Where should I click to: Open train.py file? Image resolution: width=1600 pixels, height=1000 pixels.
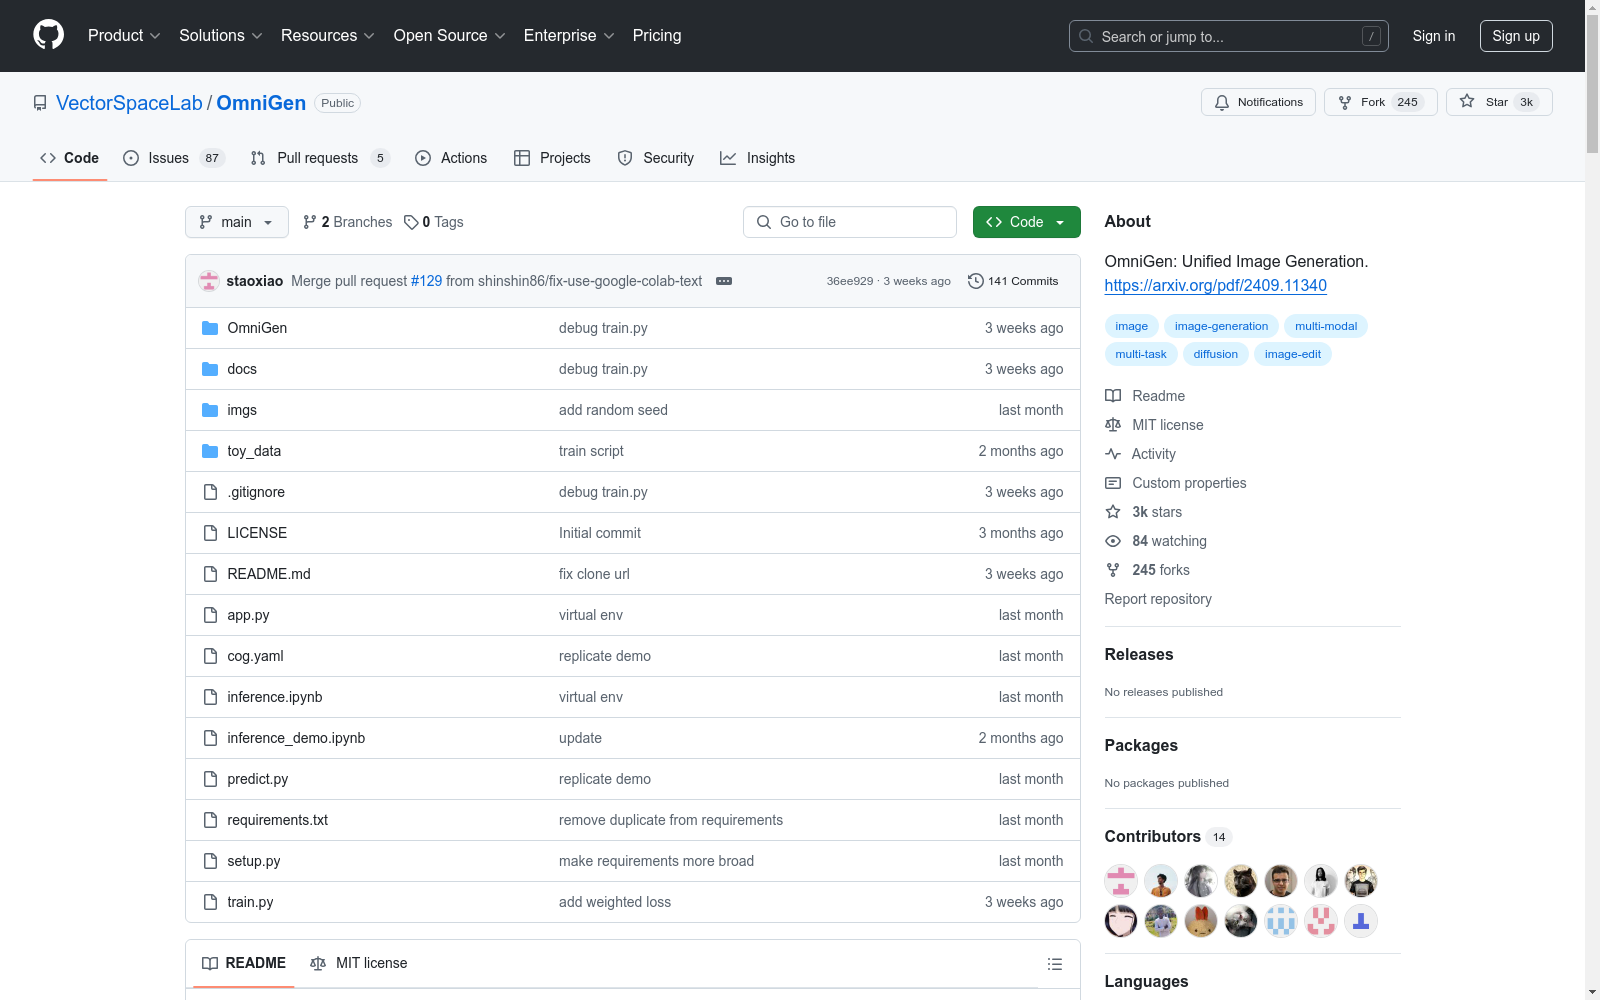point(250,902)
